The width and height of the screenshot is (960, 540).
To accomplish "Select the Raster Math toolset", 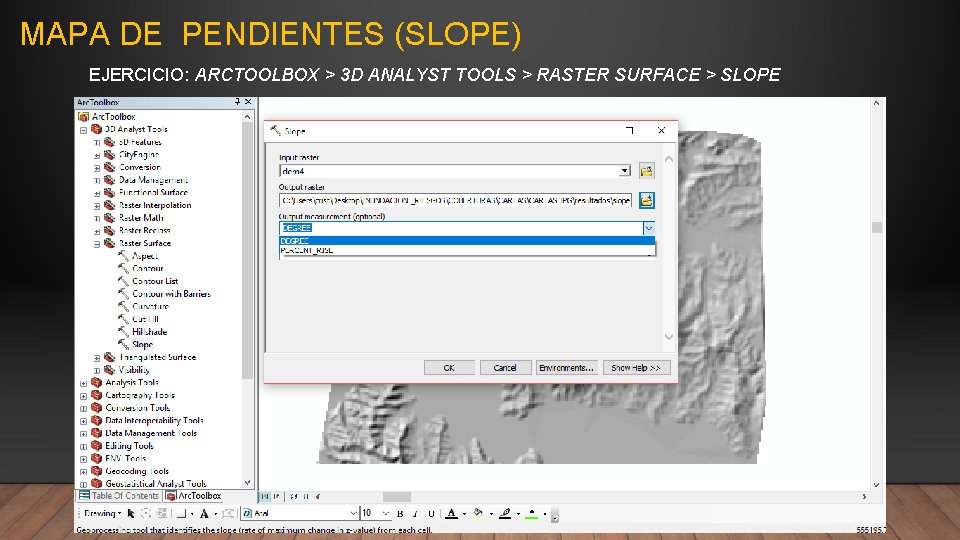I will point(134,218).
